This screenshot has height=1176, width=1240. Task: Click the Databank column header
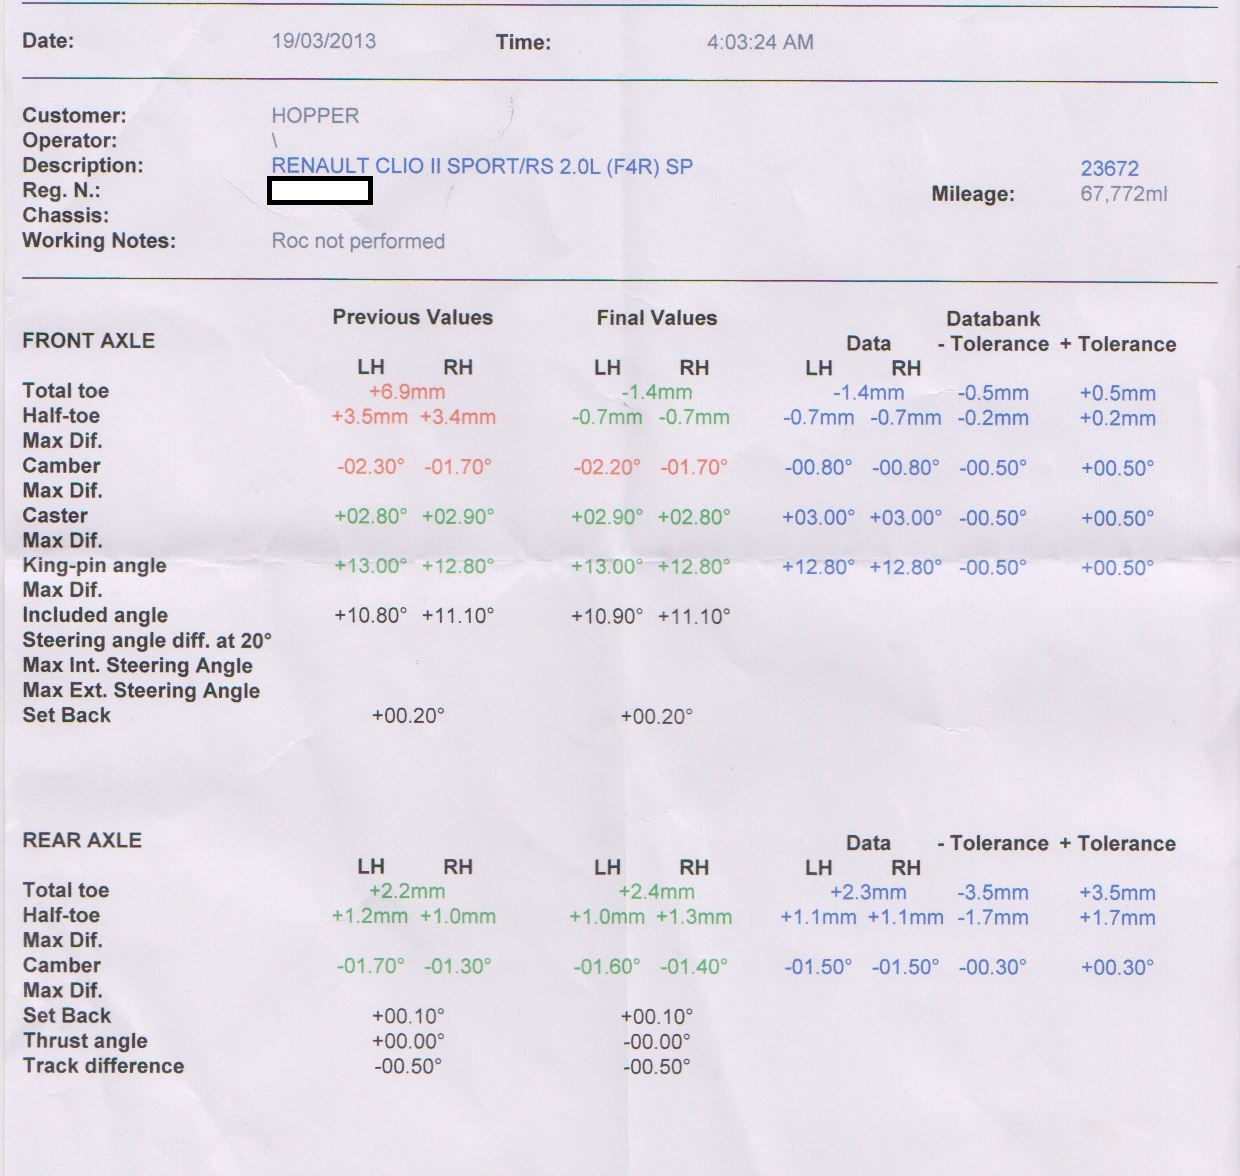tap(993, 319)
